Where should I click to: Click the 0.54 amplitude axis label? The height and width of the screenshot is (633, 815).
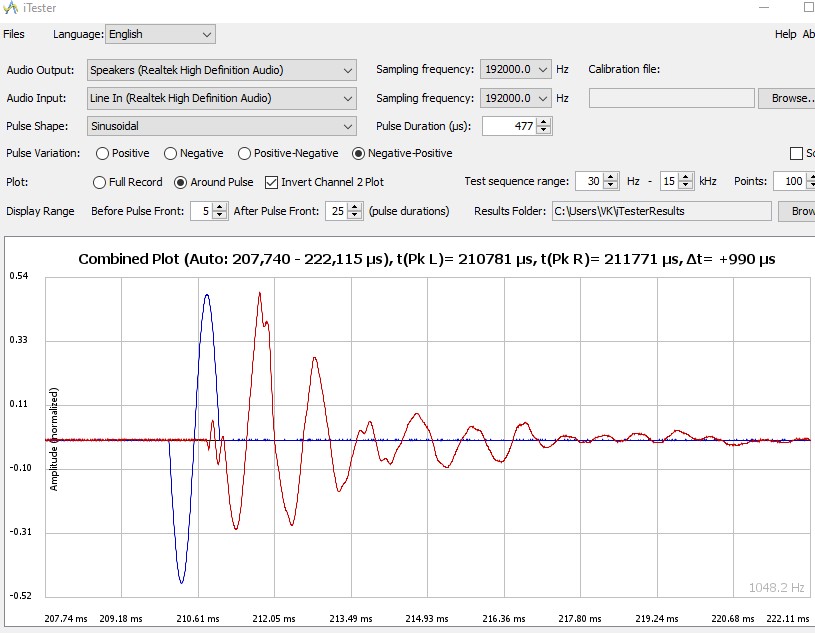pyautogui.click(x=19, y=275)
